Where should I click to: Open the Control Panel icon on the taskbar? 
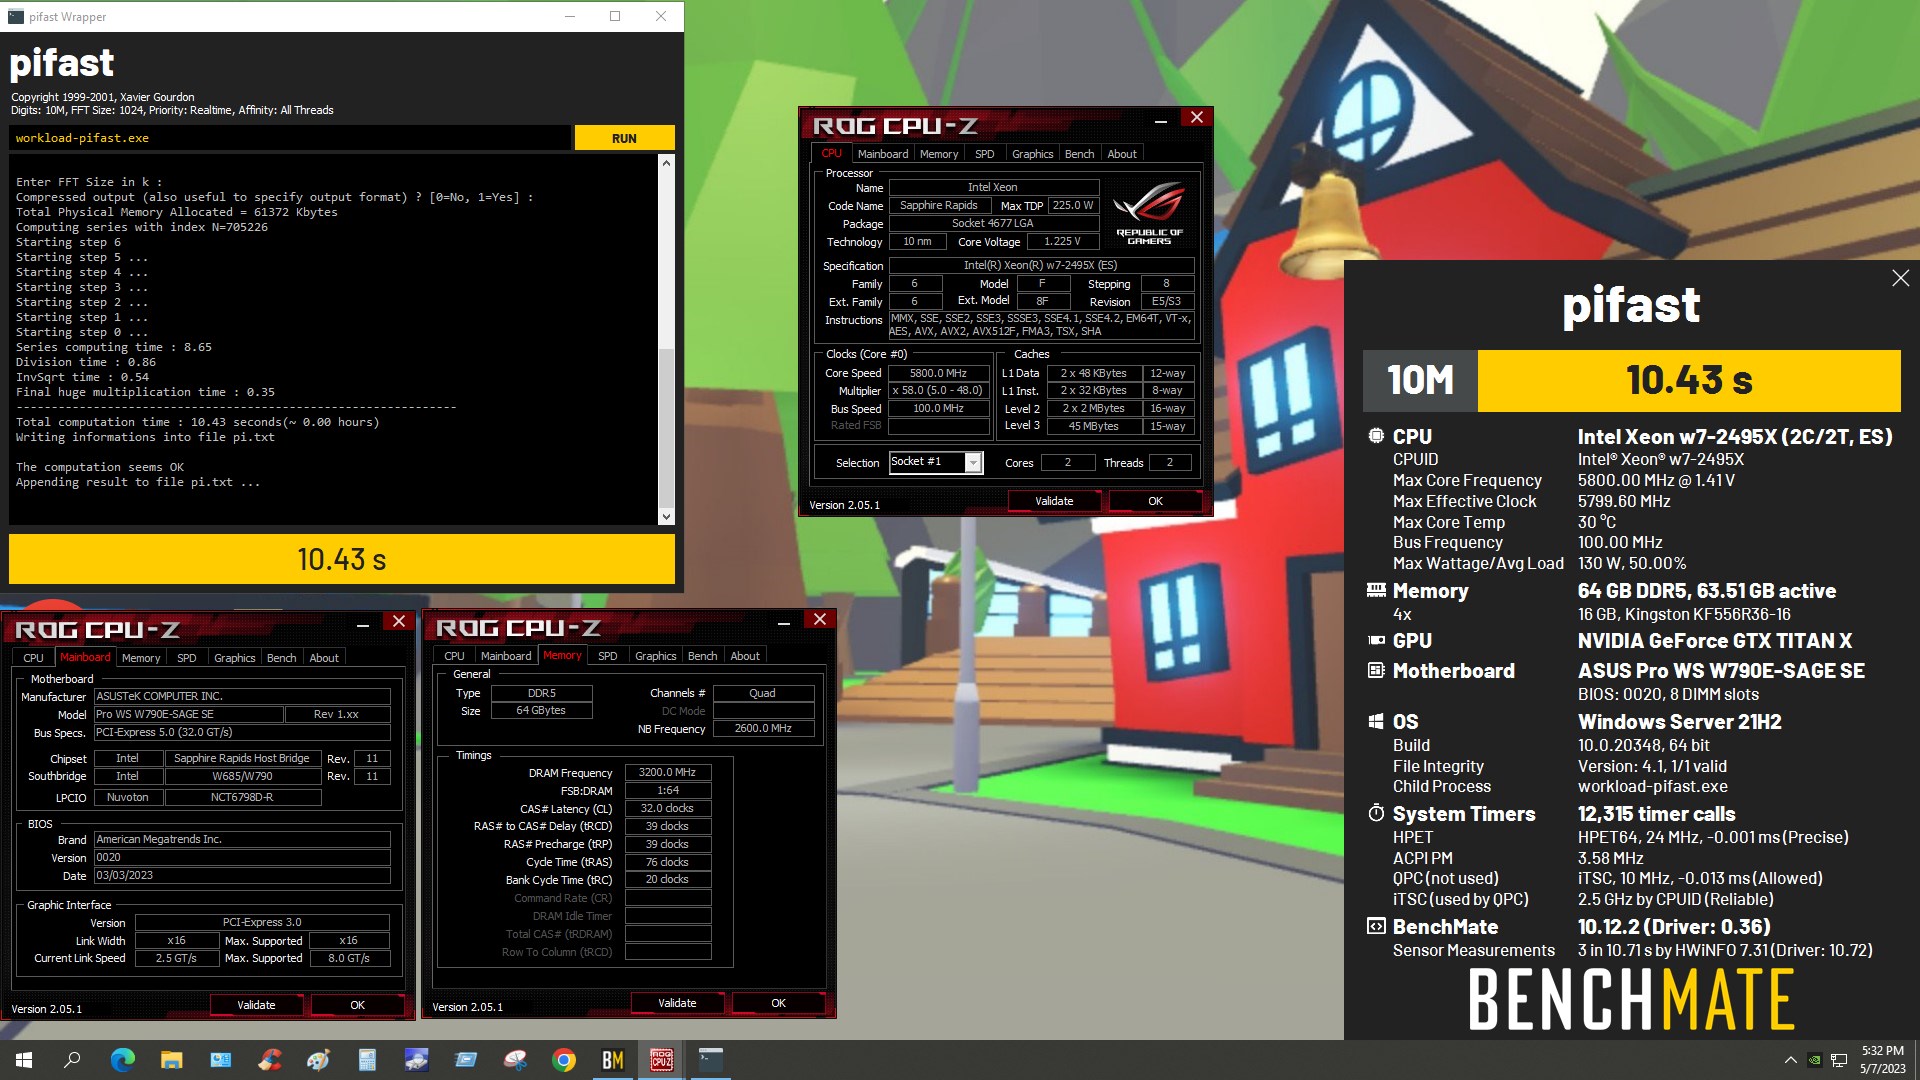tap(220, 1060)
